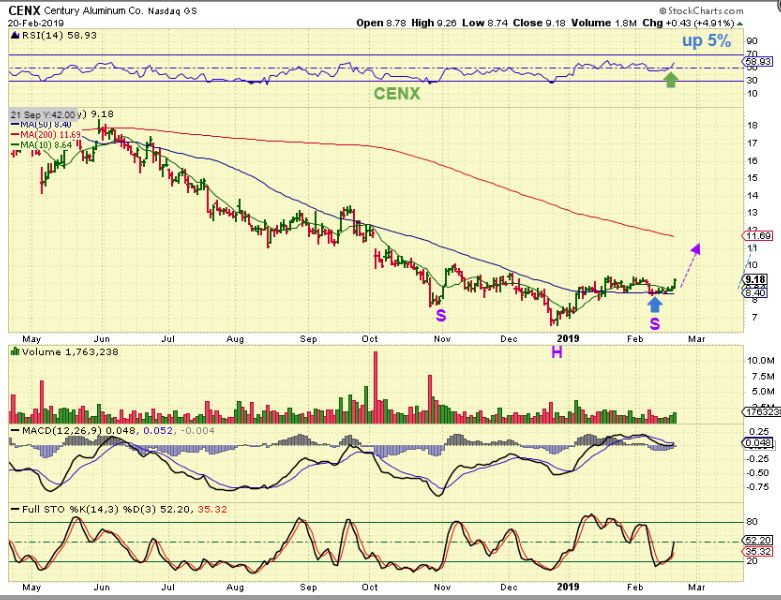Click the MA(50) 8.40 legend entry

[x=41, y=124]
